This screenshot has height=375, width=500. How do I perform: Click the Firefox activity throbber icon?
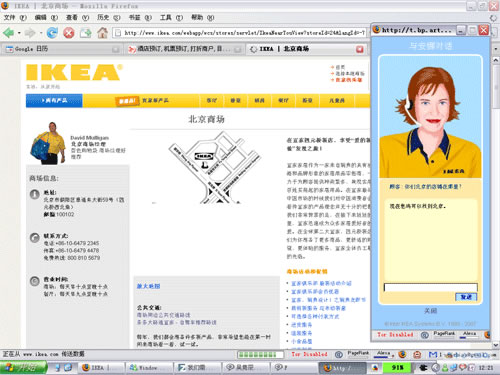(494, 18)
